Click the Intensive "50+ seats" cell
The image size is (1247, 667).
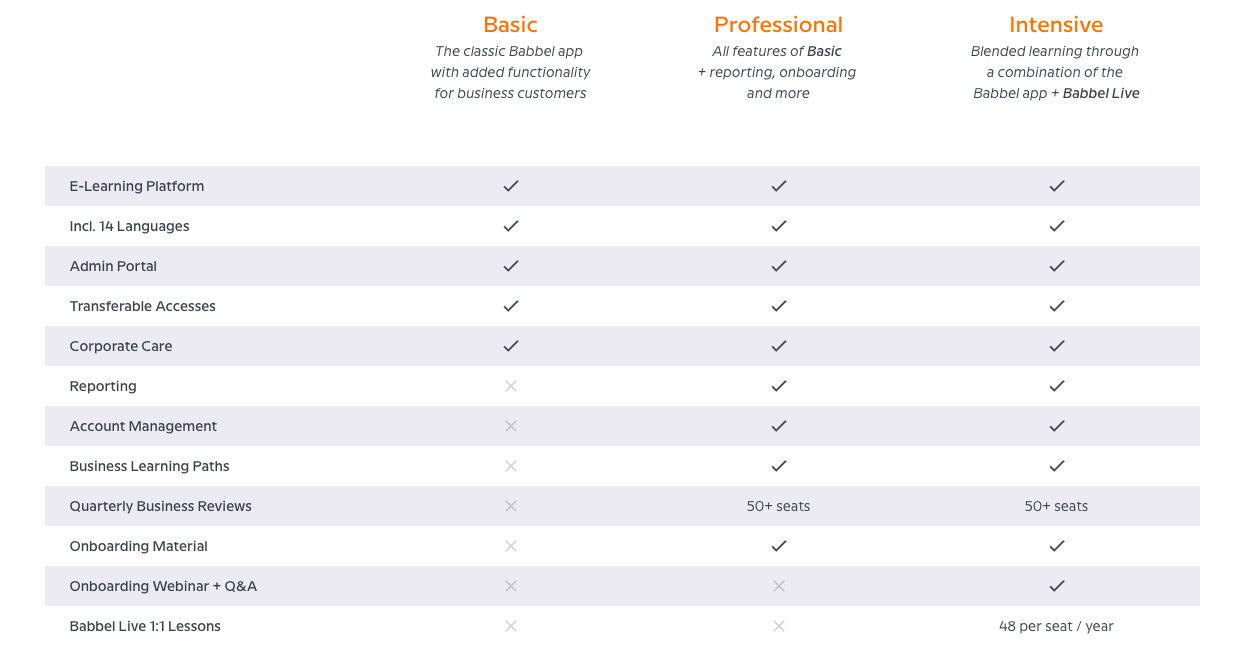(1056, 506)
